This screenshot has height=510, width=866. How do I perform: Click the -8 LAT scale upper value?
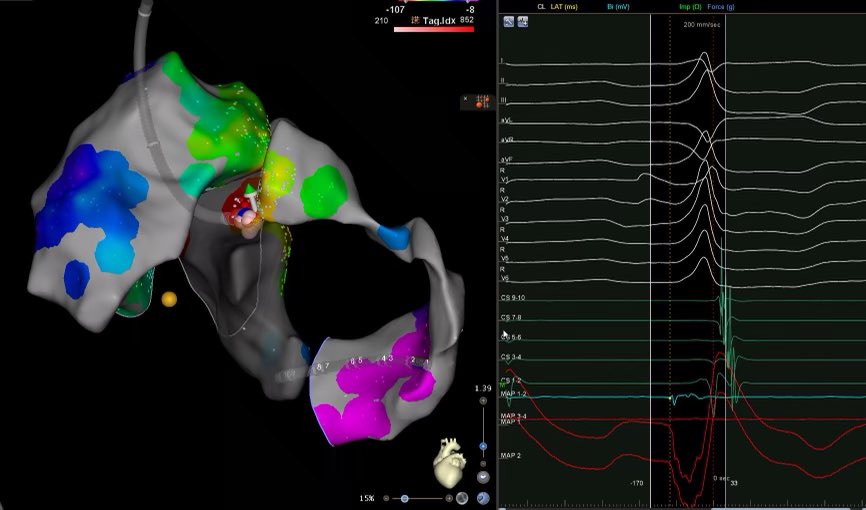tap(470, 9)
